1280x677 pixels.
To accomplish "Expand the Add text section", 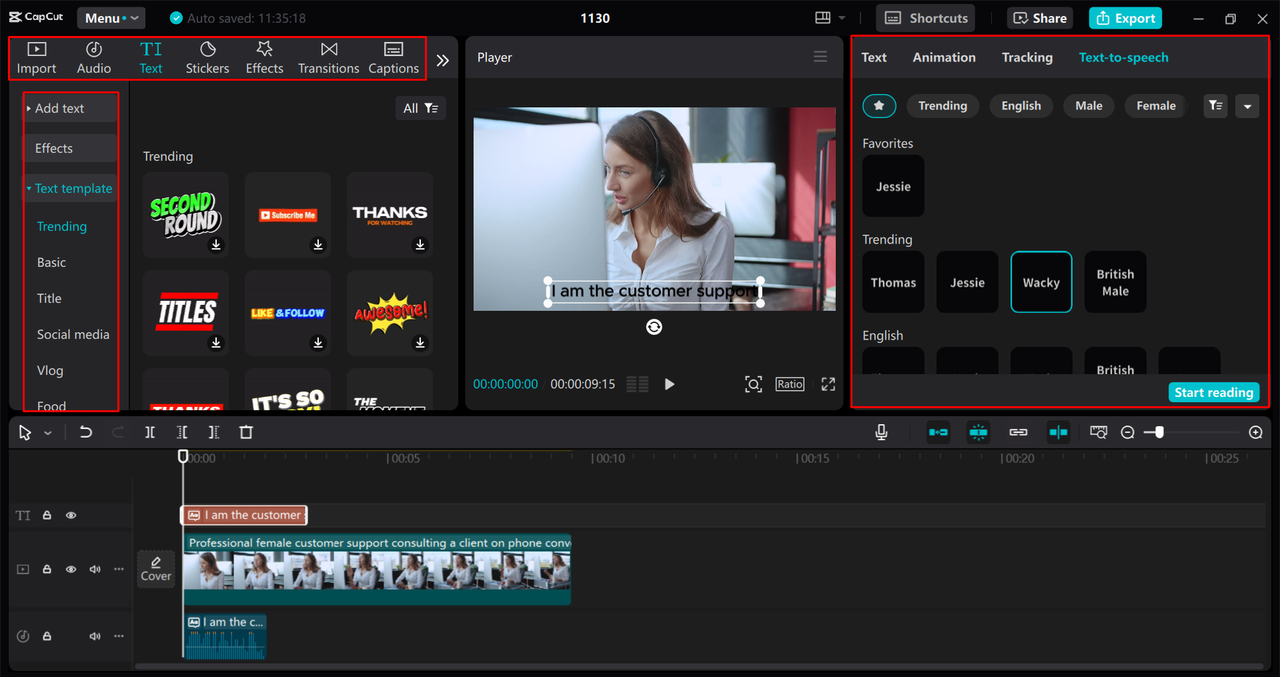I will [70, 108].
